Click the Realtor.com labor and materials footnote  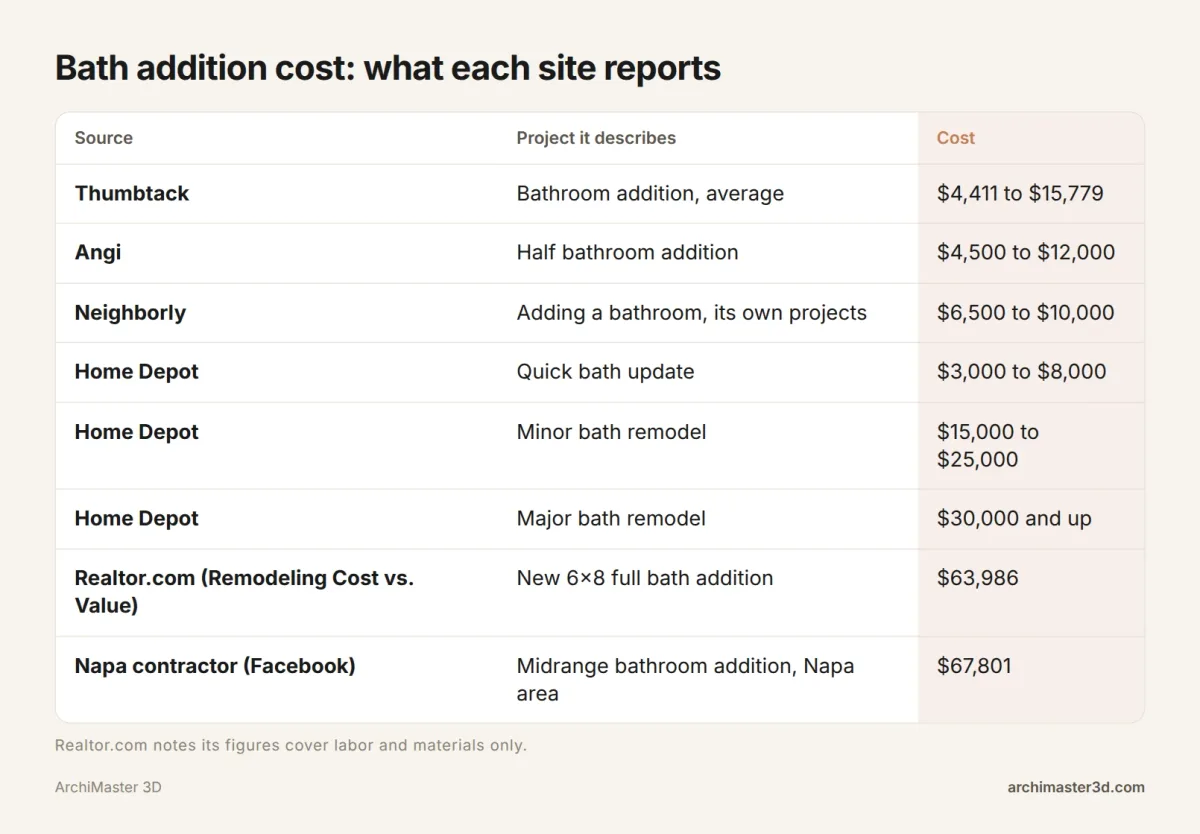point(291,745)
